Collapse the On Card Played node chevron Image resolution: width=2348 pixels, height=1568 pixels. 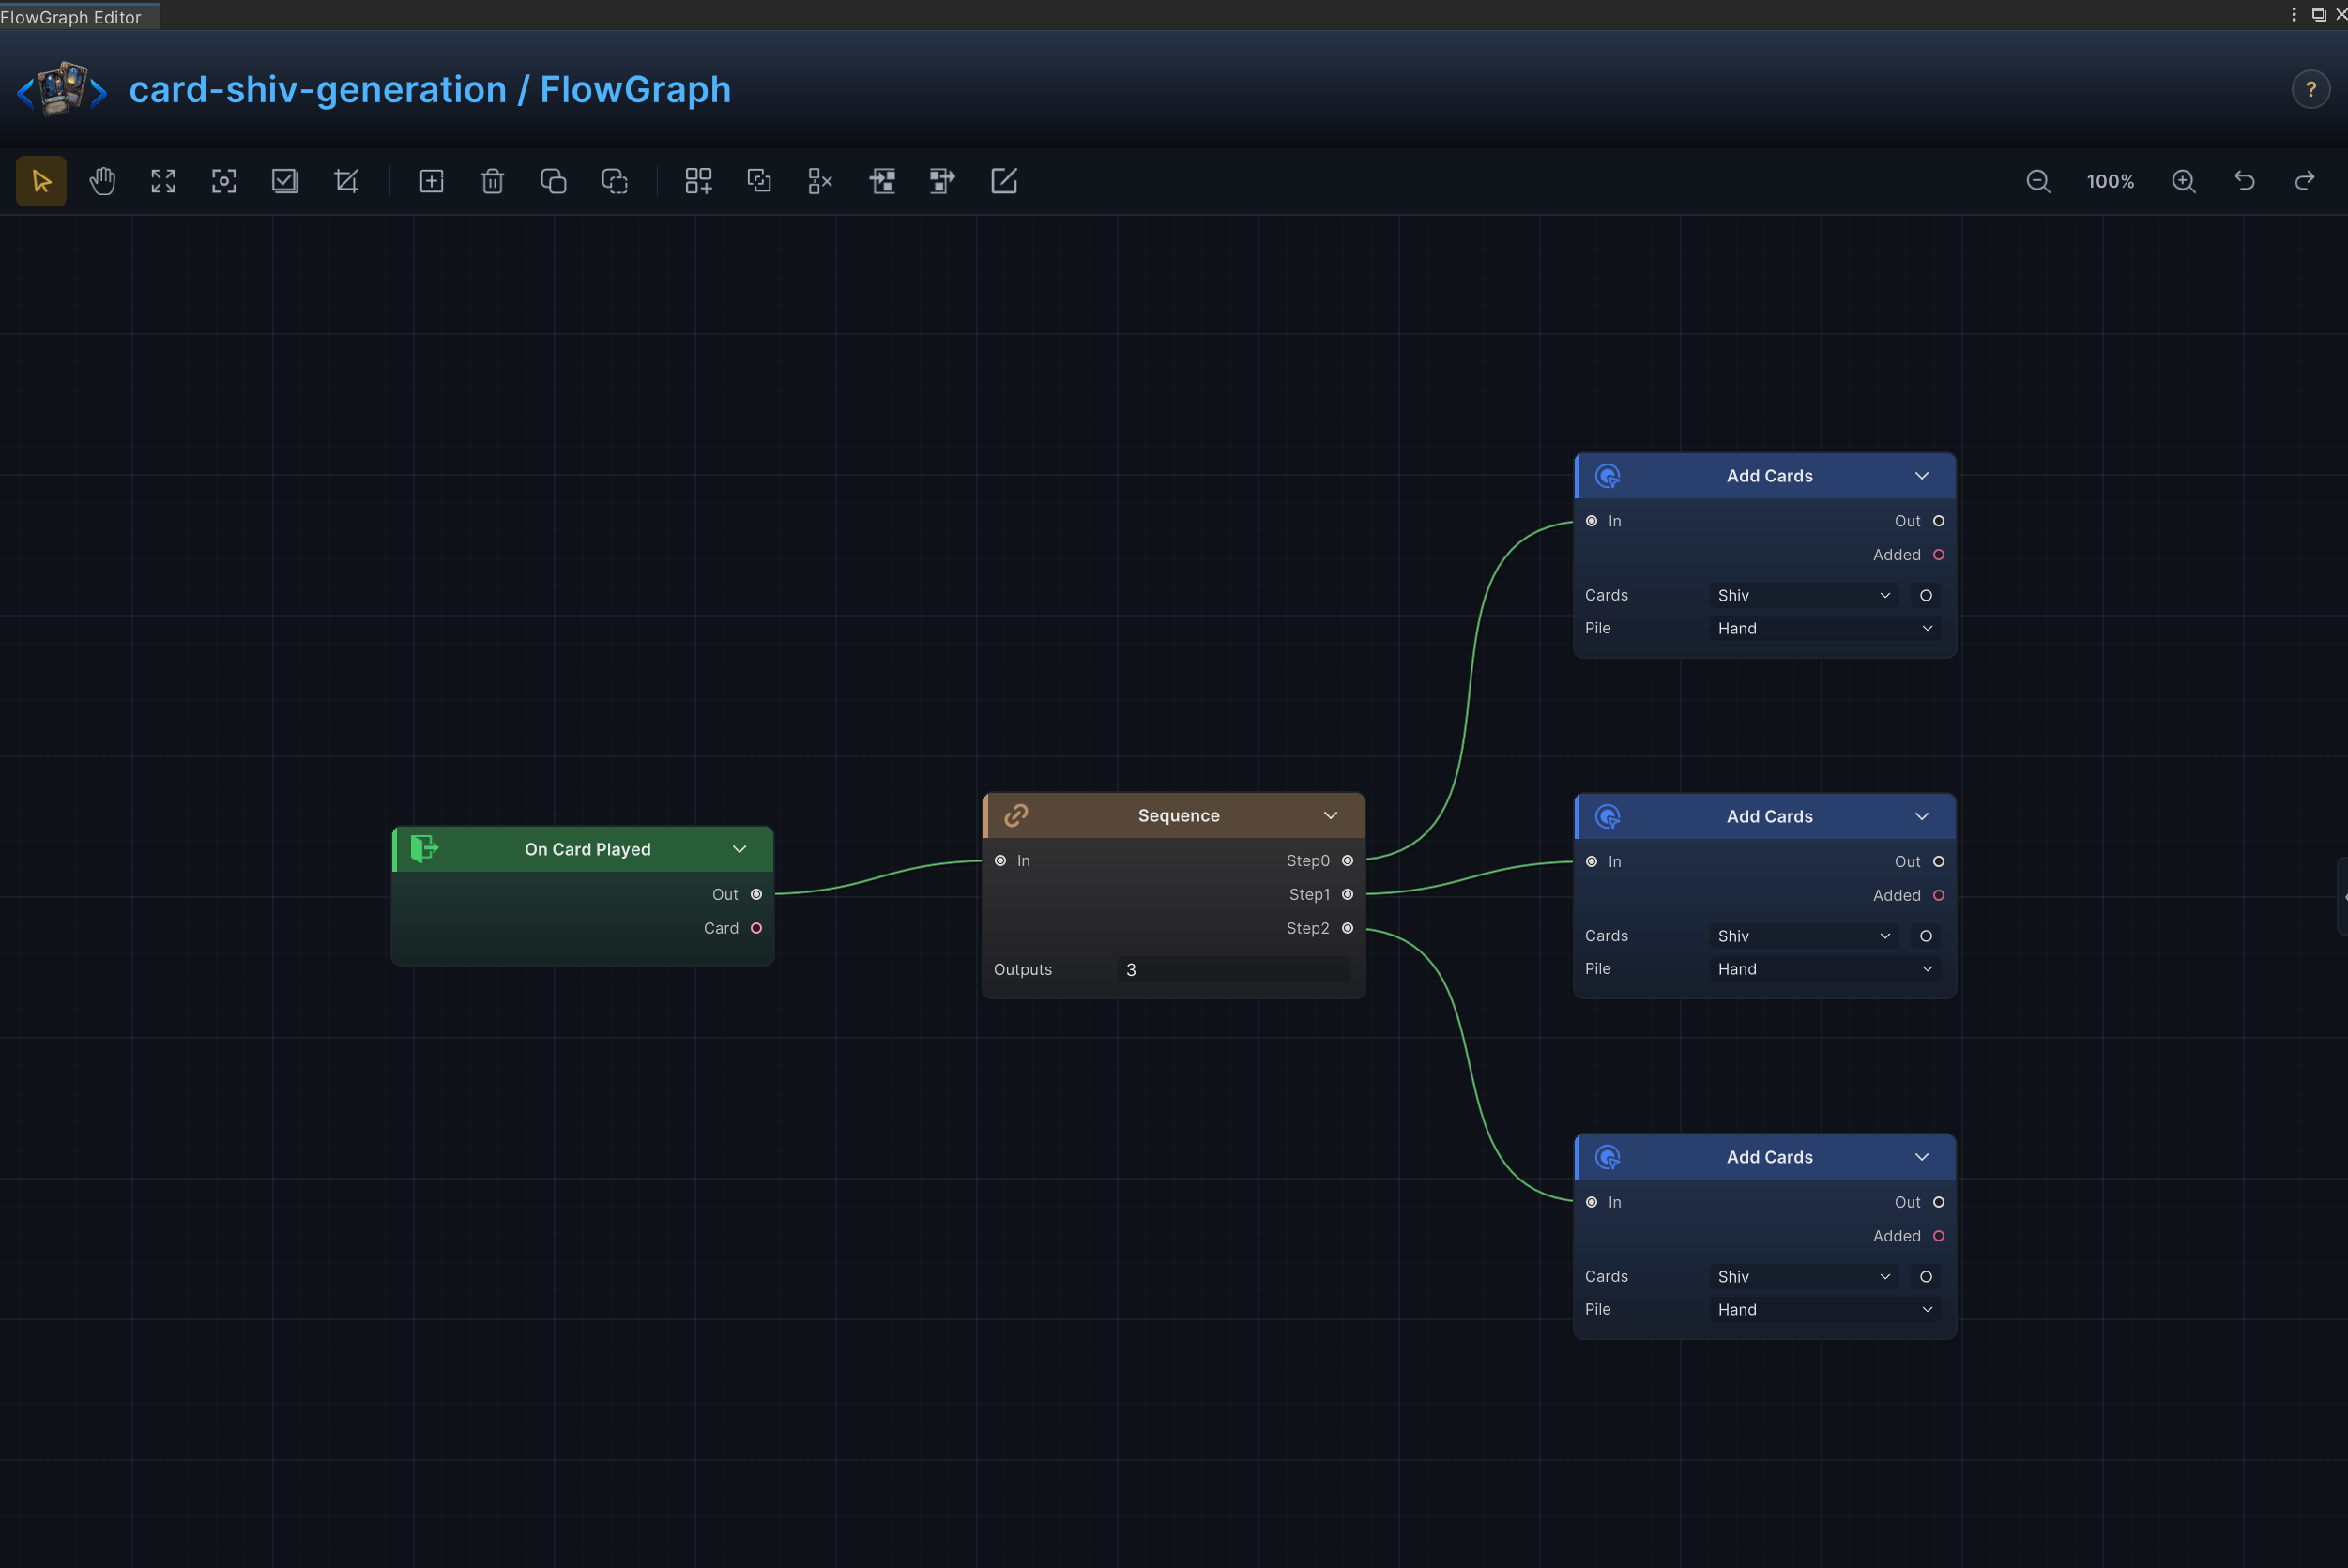[x=739, y=849]
